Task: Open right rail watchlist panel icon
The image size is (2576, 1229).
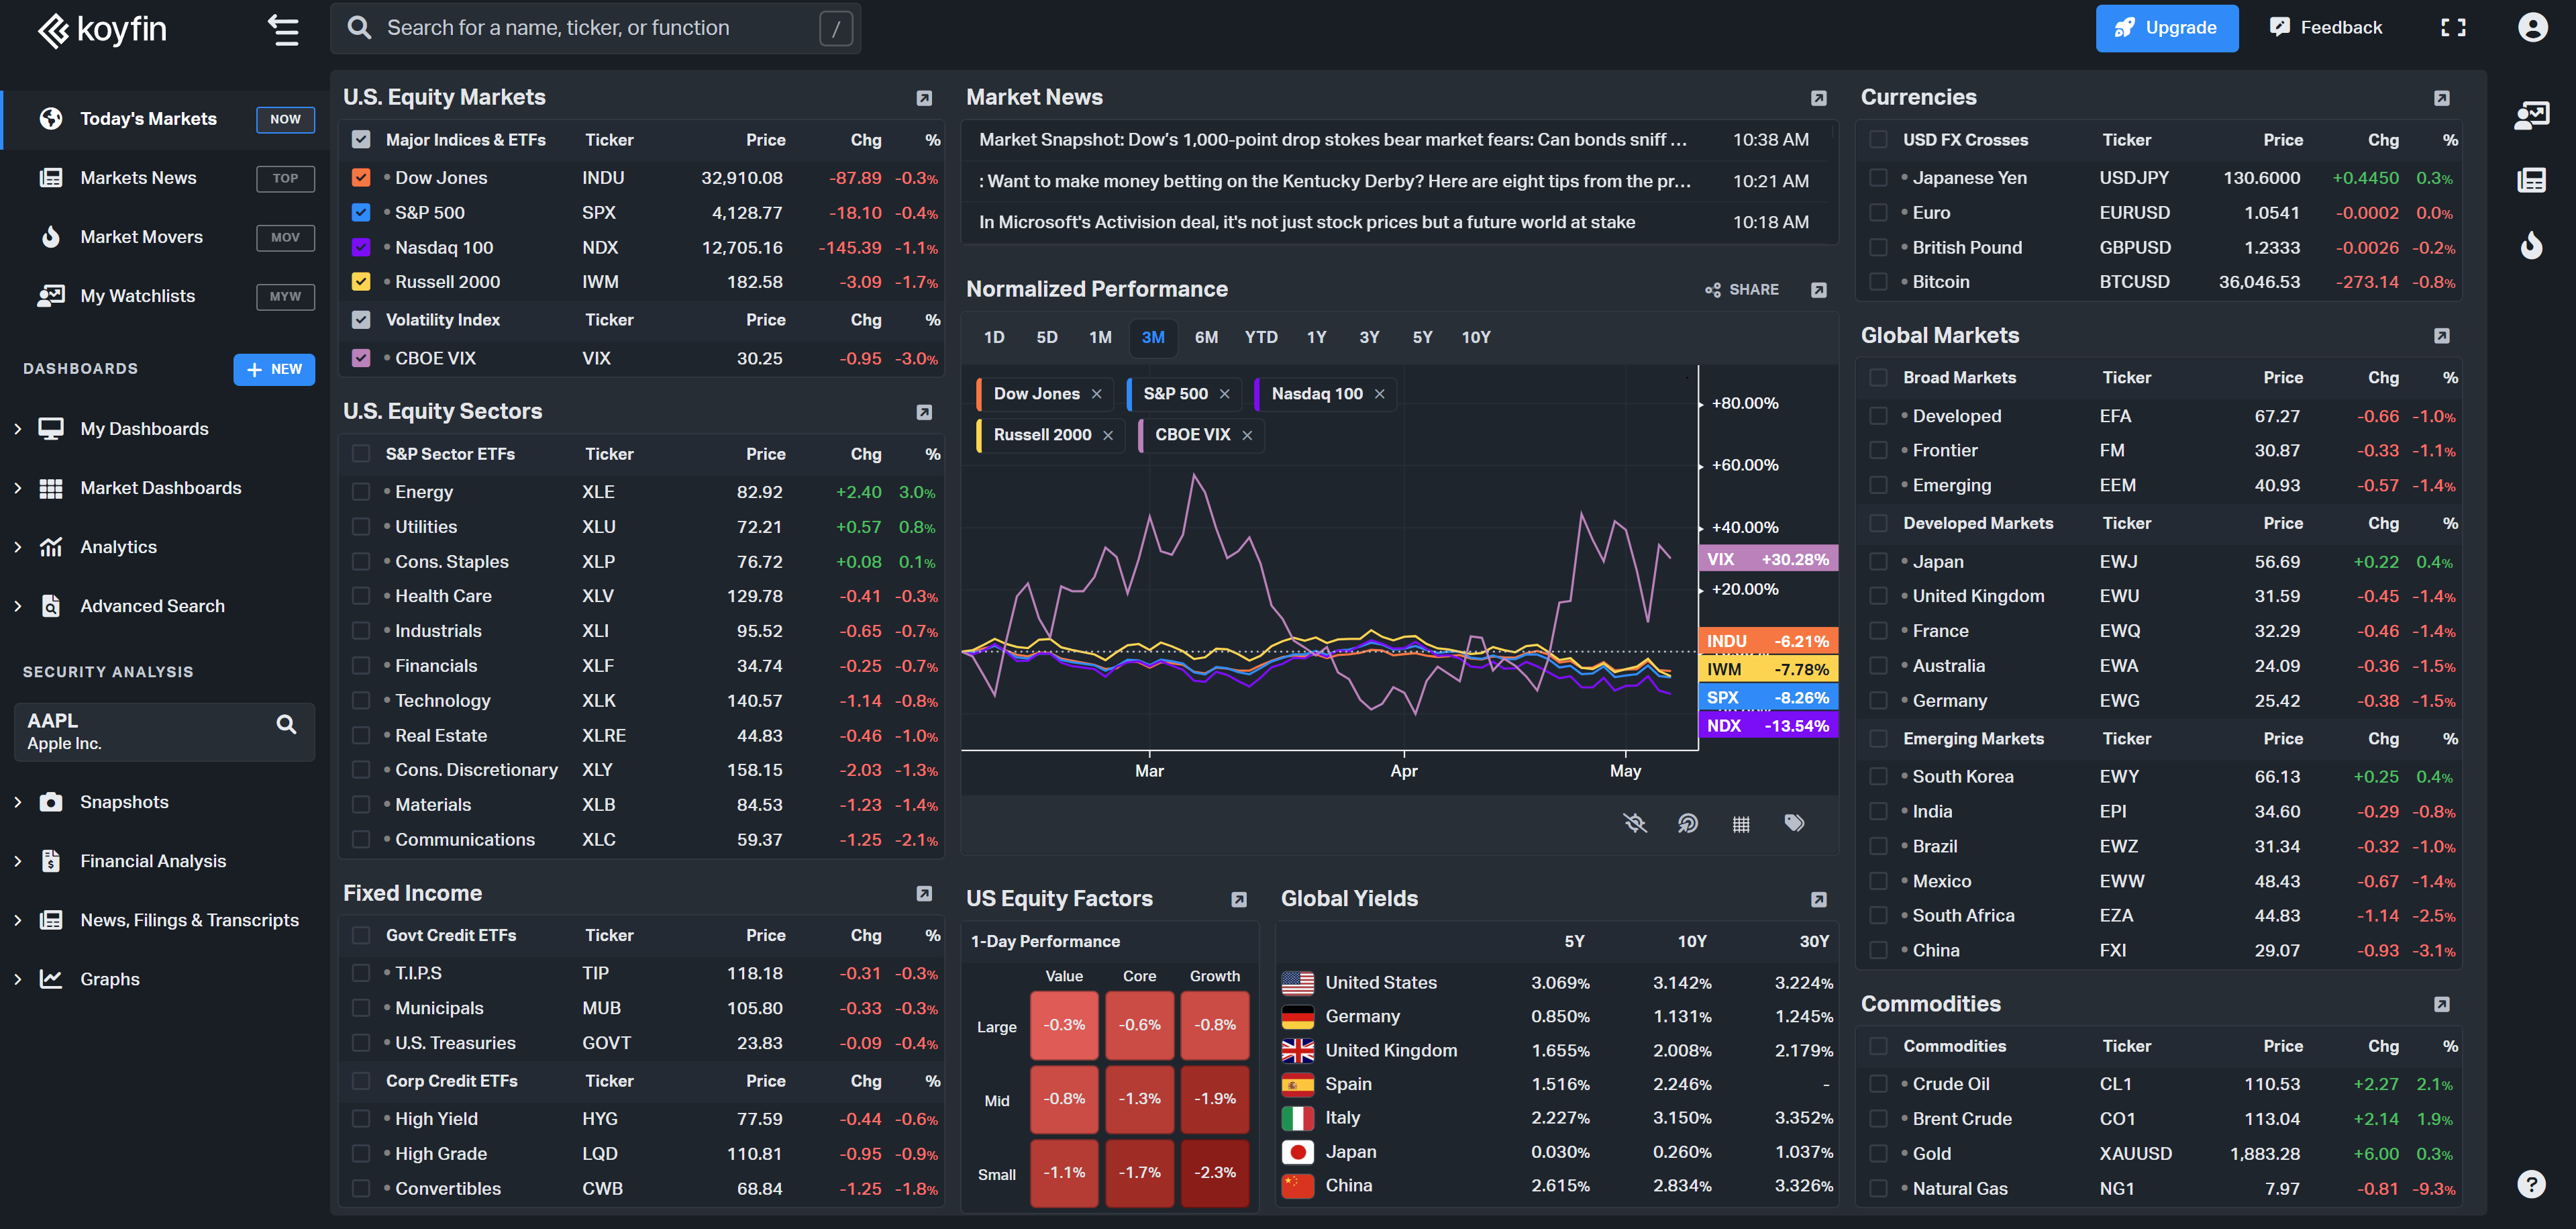Action: (2530, 115)
